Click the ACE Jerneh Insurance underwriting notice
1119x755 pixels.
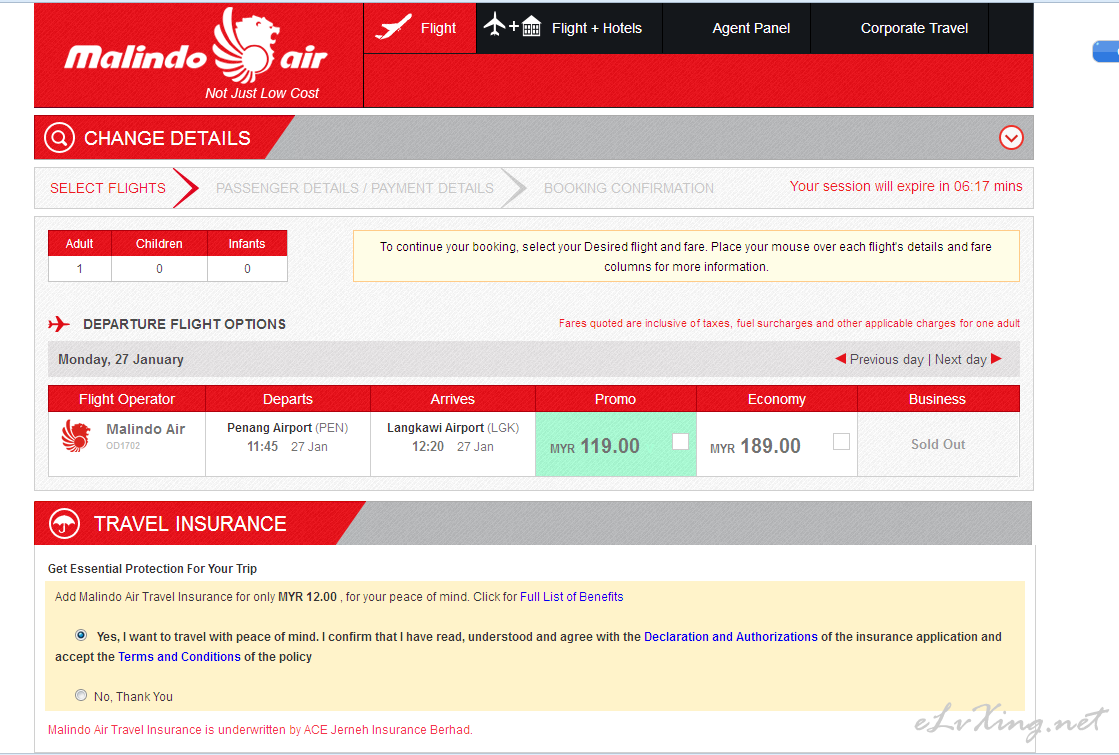pyautogui.click(x=260, y=730)
